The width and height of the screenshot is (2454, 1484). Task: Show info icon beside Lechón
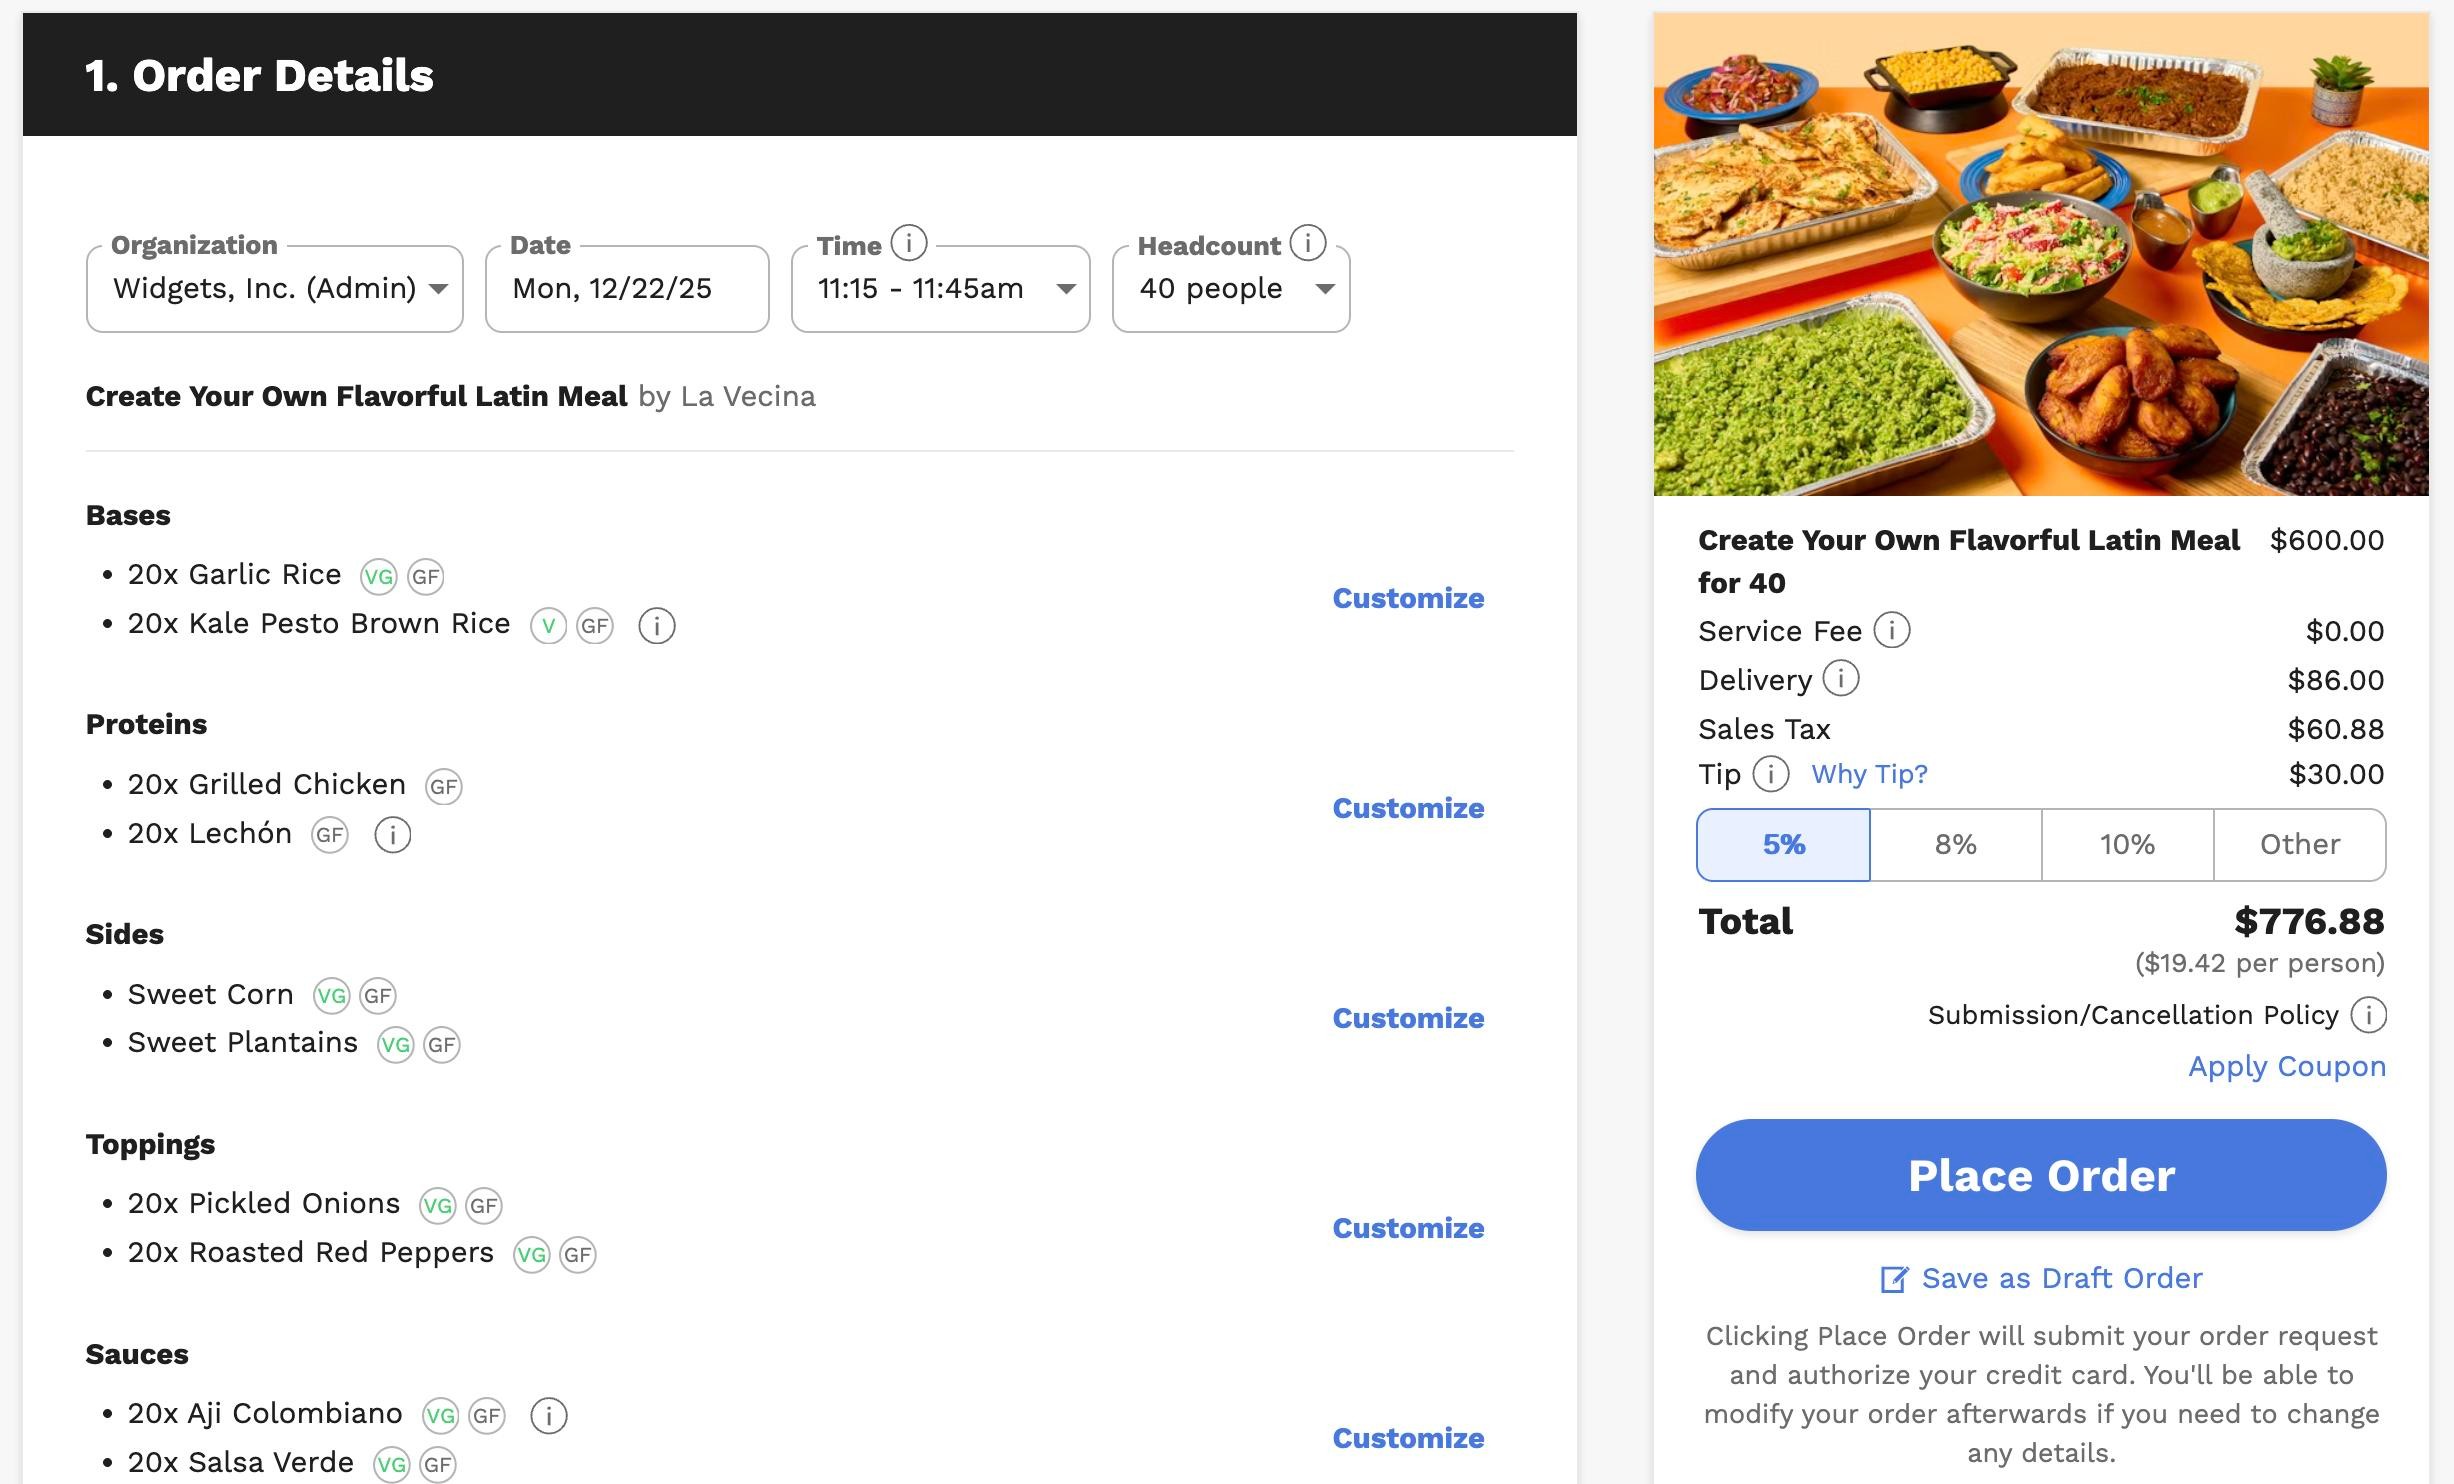click(392, 835)
